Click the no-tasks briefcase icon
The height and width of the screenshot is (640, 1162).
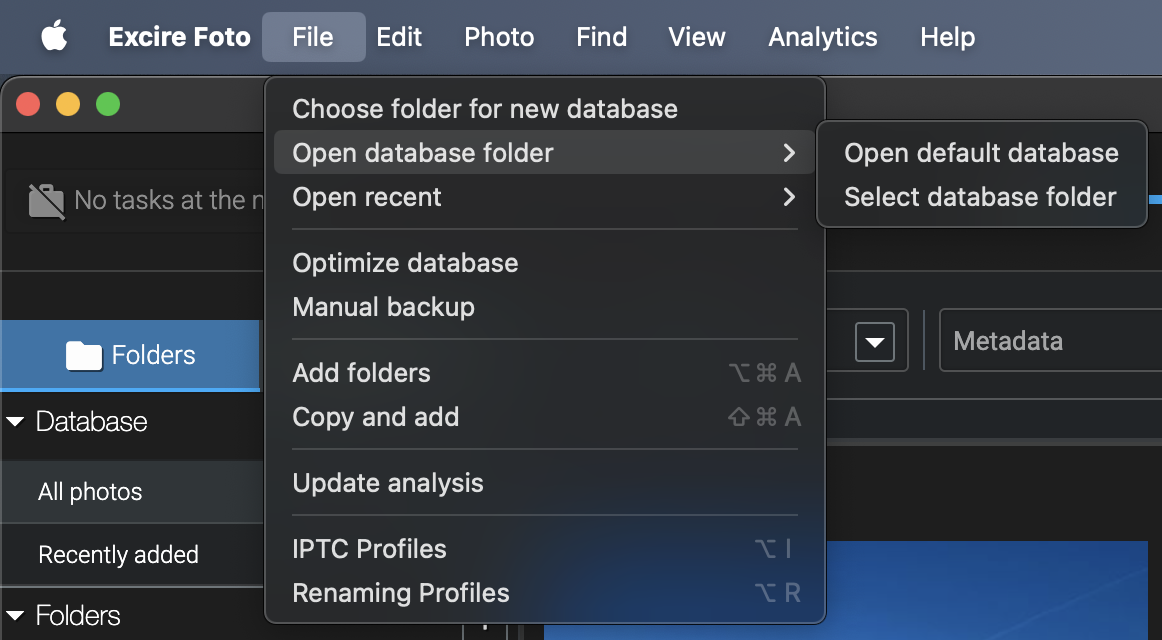pyautogui.click(x=47, y=201)
